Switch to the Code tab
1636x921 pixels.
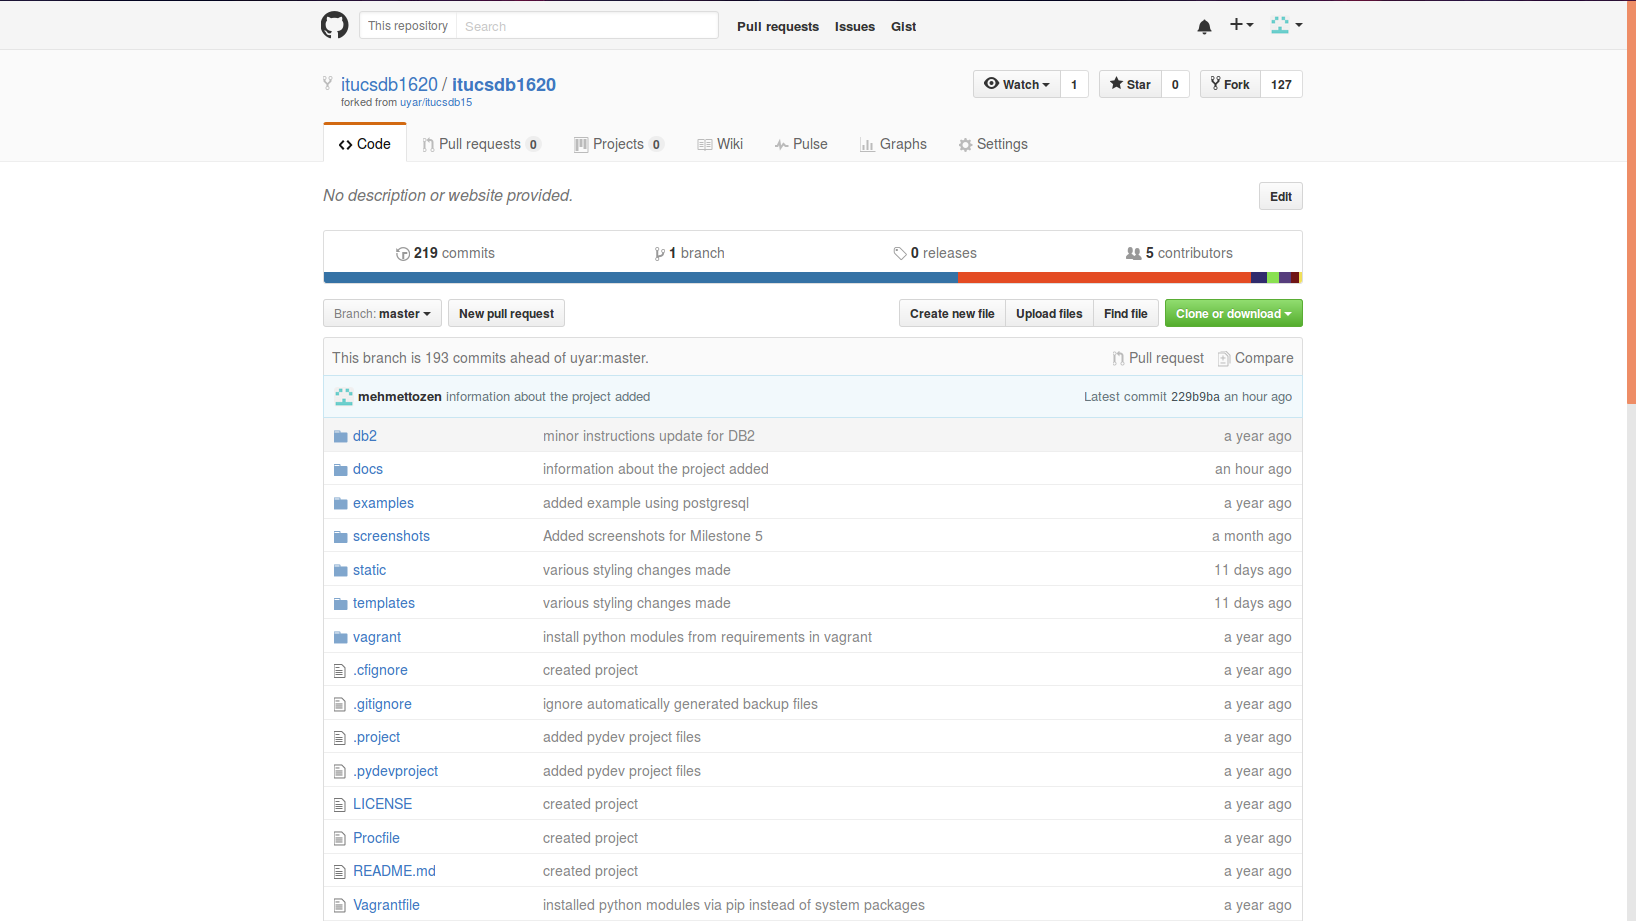365,144
